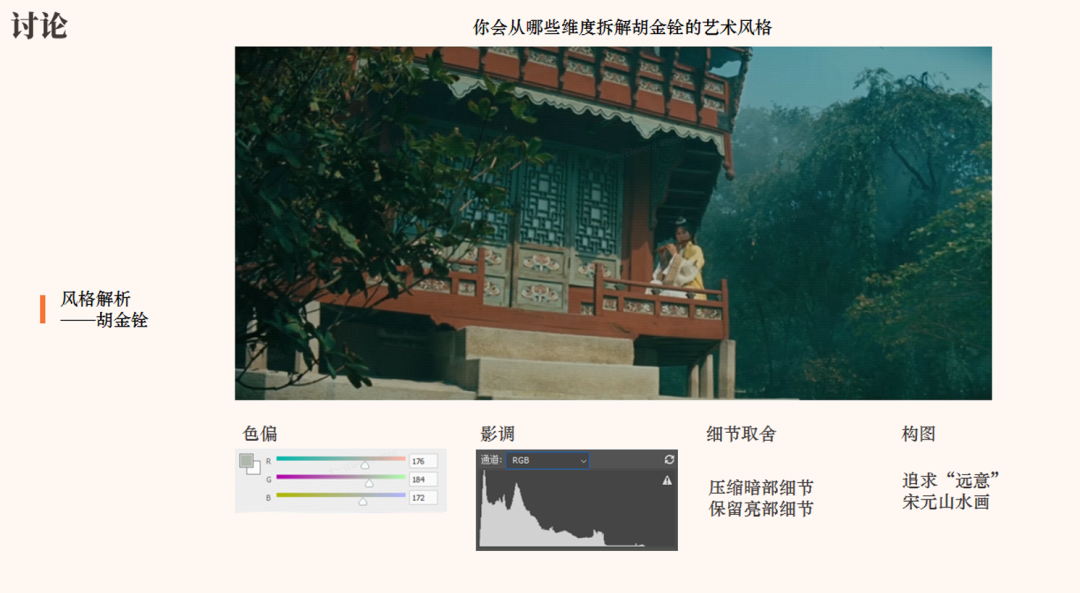Click the G value field showing 184
Screen dimensions: 1080x593
coord(423,479)
